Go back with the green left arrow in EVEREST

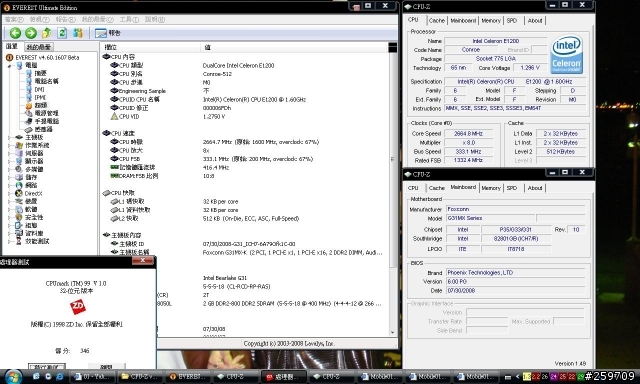coord(15,33)
